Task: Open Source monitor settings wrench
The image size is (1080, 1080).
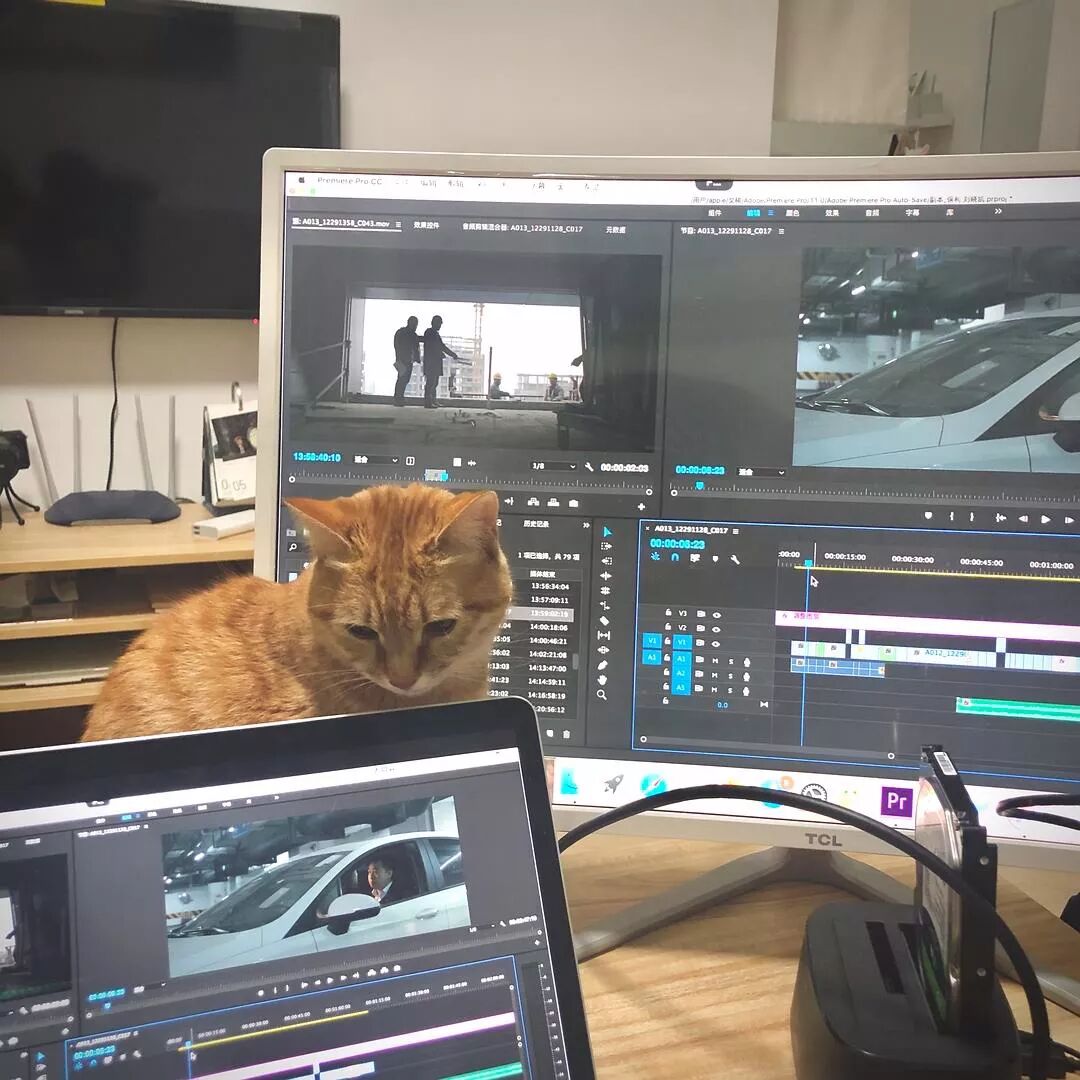Action: [589, 466]
